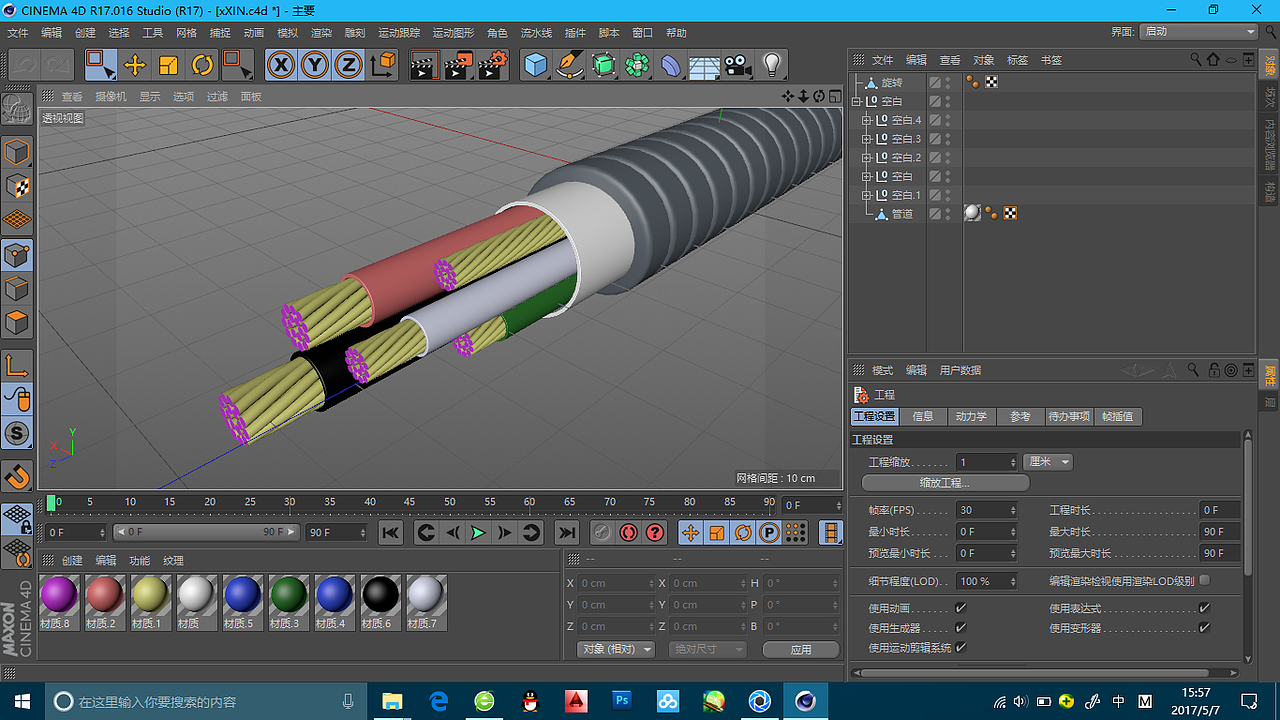Click the magnet icon in left sidebar
1280x720 pixels.
click(x=17, y=477)
